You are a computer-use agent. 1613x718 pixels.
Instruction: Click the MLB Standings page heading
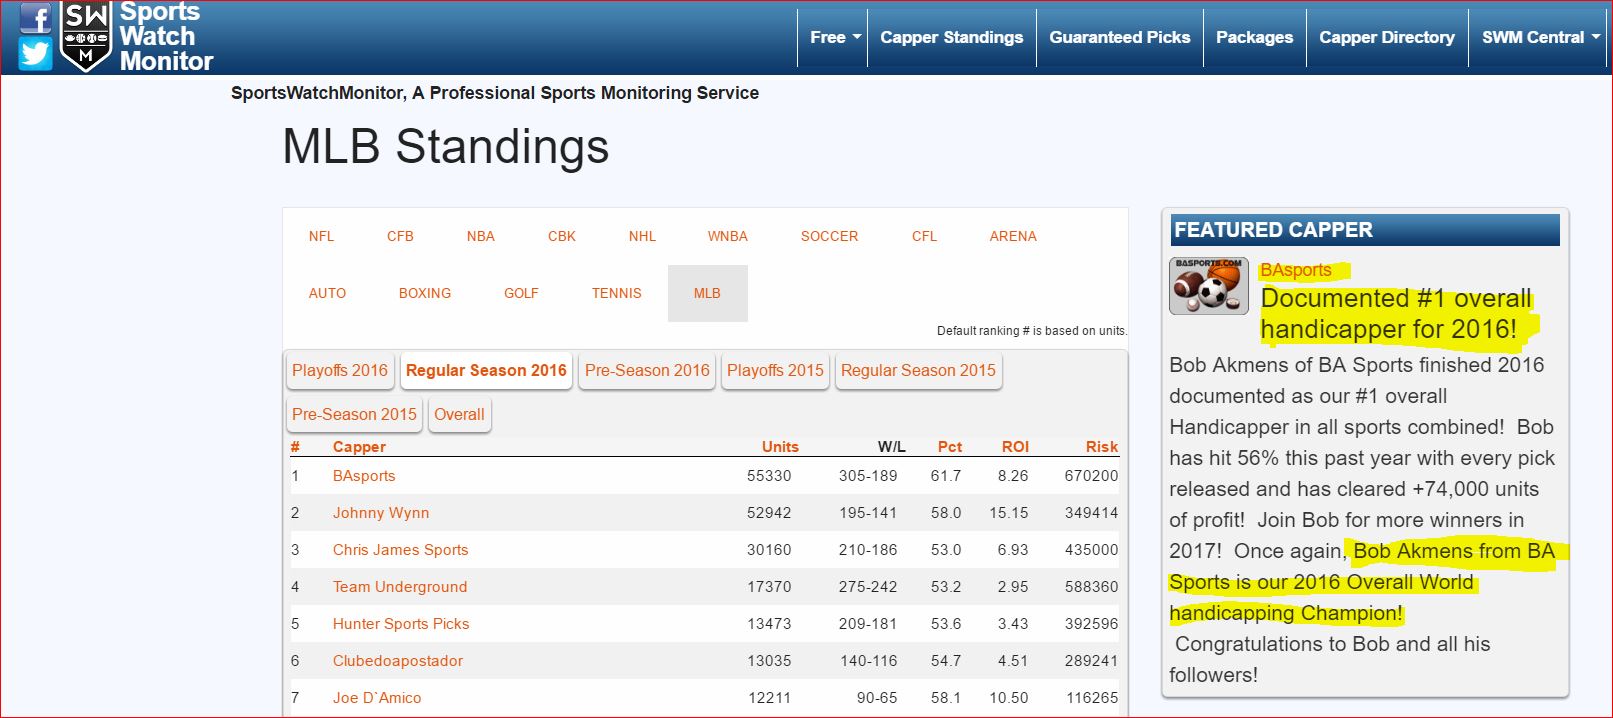pos(446,146)
